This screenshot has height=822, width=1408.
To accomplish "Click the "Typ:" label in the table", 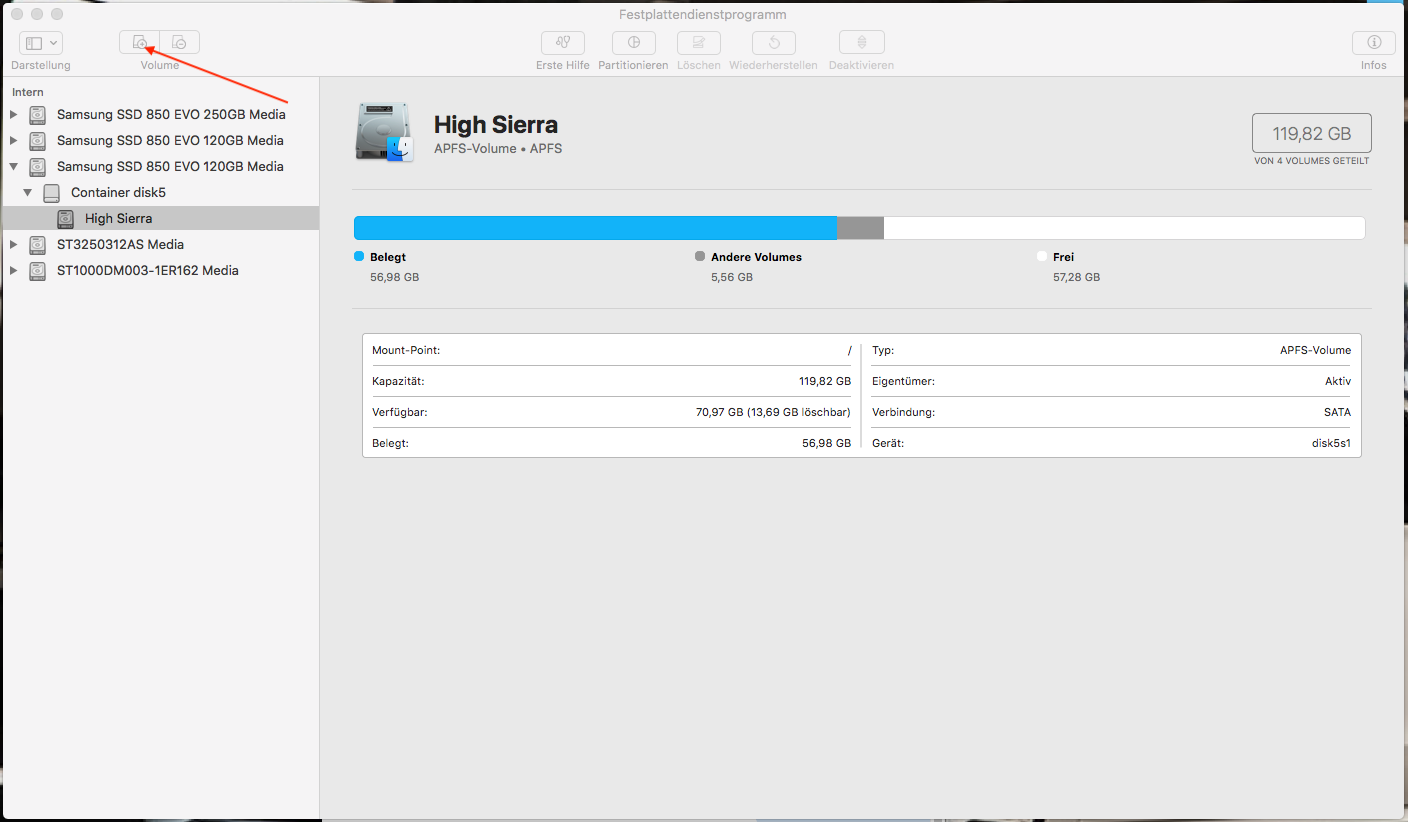I will click(883, 350).
